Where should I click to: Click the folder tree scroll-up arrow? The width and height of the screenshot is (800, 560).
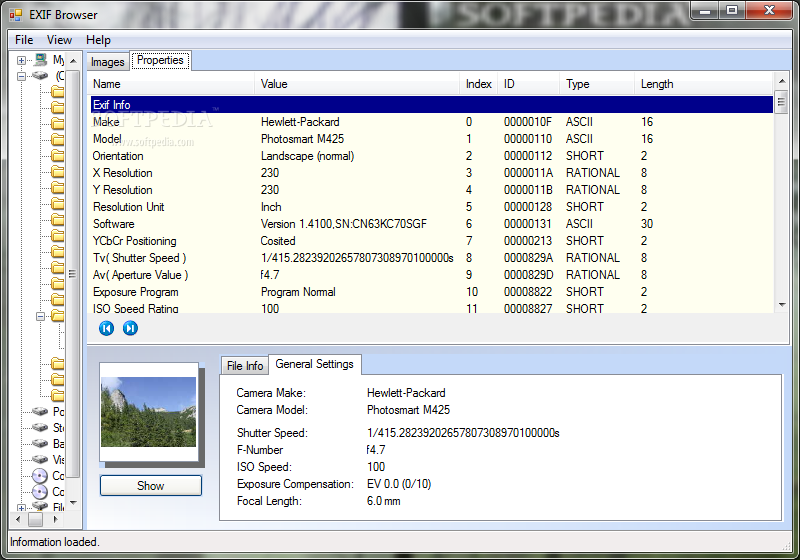click(x=73, y=61)
